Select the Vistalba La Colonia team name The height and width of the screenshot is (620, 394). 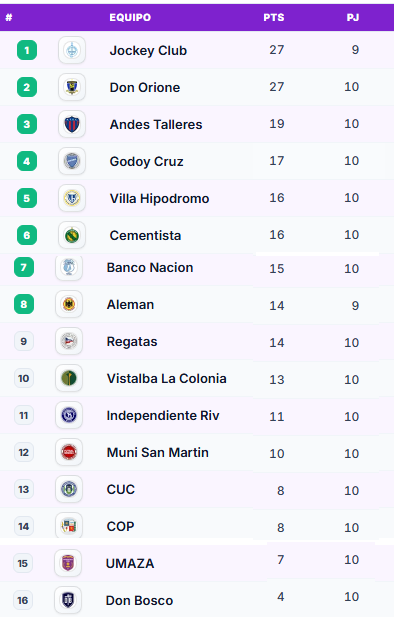tap(167, 378)
